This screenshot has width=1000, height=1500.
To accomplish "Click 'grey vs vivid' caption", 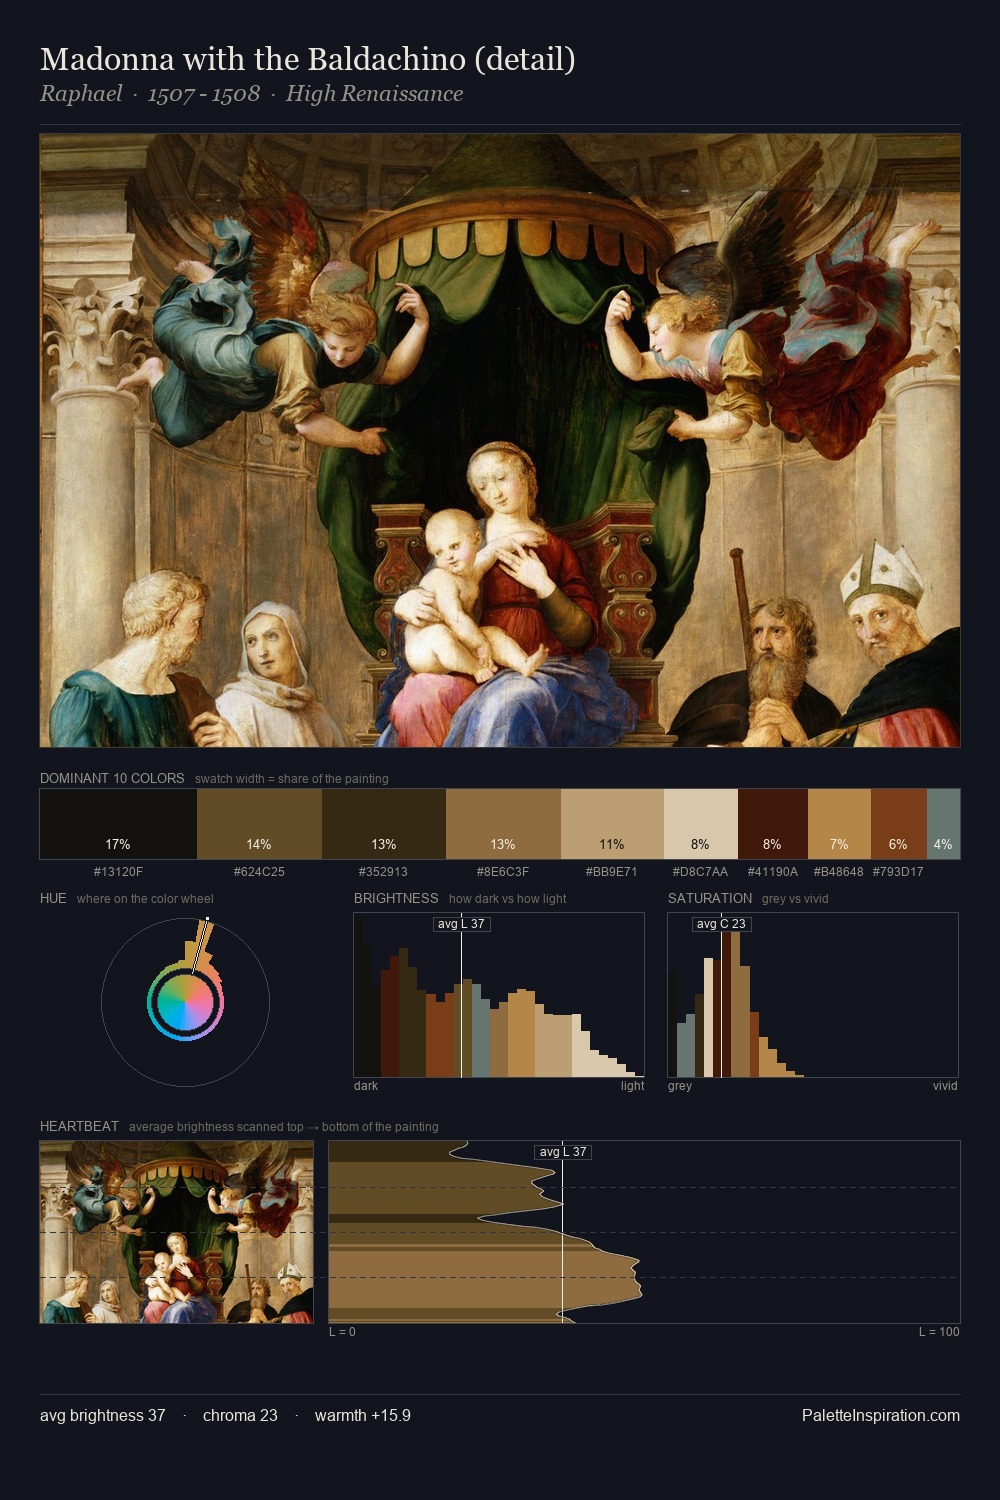I will coord(795,899).
